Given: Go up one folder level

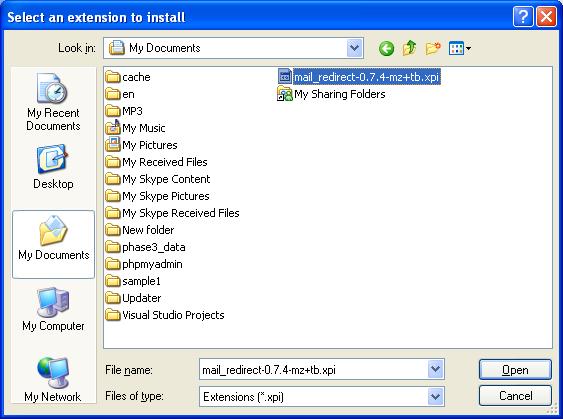Looking at the screenshot, I should pyautogui.click(x=409, y=48).
